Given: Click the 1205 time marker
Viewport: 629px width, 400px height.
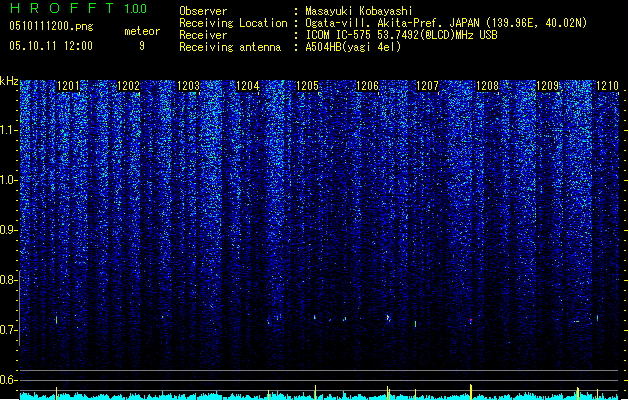Looking at the screenshot, I should (308, 86).
